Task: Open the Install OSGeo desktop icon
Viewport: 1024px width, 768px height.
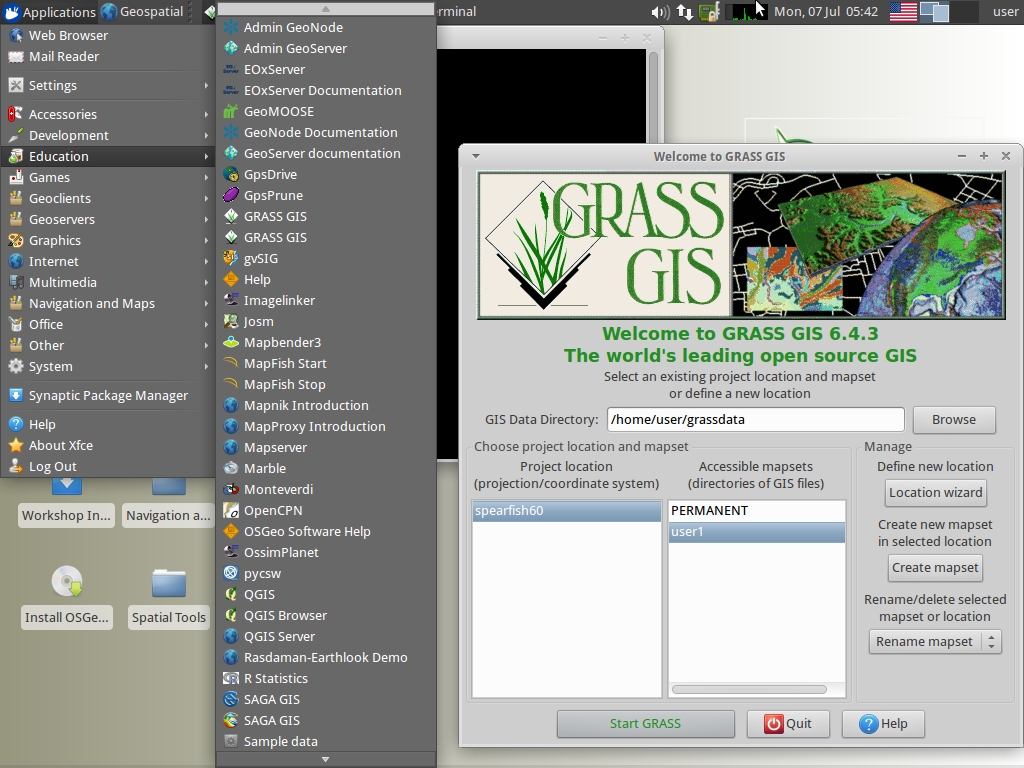Action: coord(67,597)
